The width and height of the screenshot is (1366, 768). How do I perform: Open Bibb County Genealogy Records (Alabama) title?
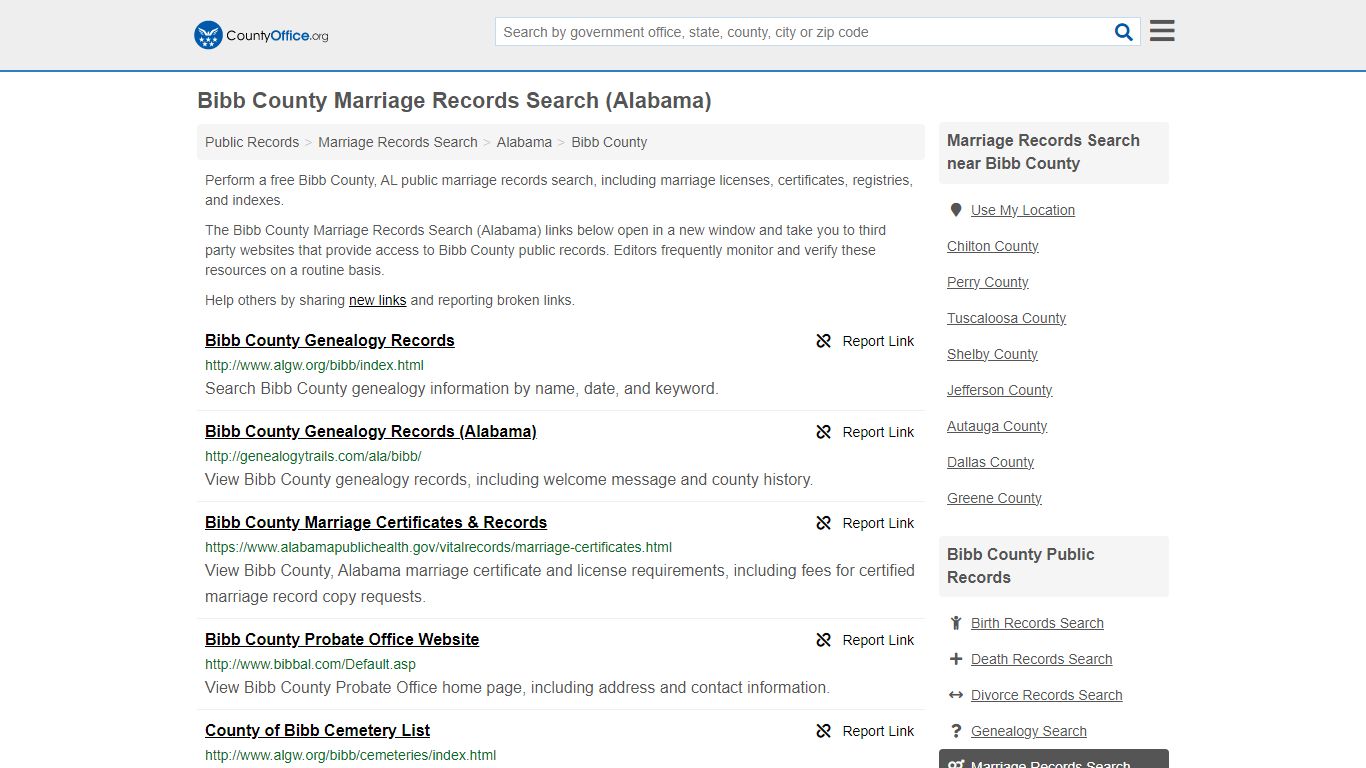click(371, 432)
